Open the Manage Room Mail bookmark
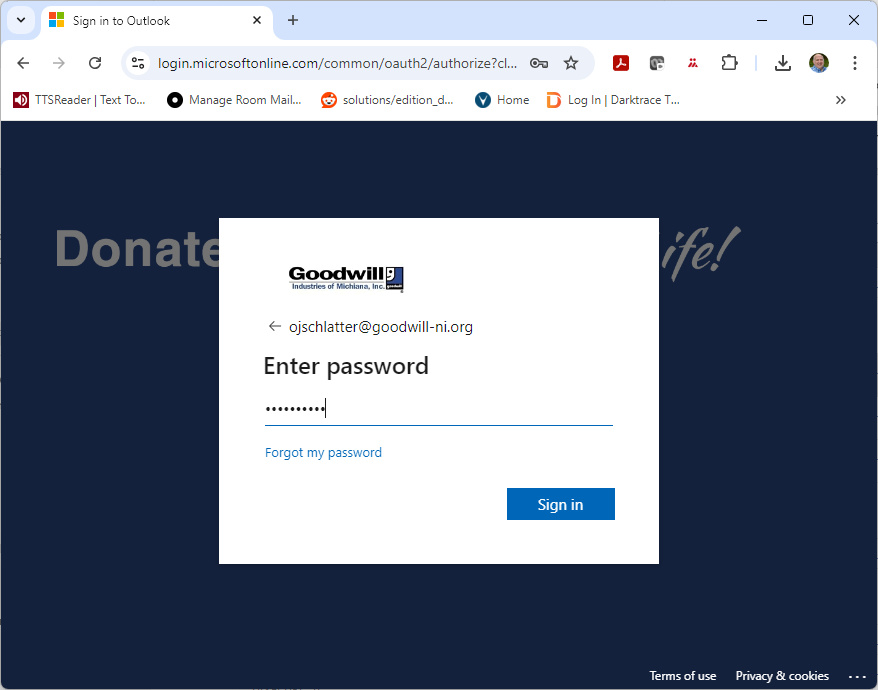Screen dimensions: 878x690 [x=234, y=100]
